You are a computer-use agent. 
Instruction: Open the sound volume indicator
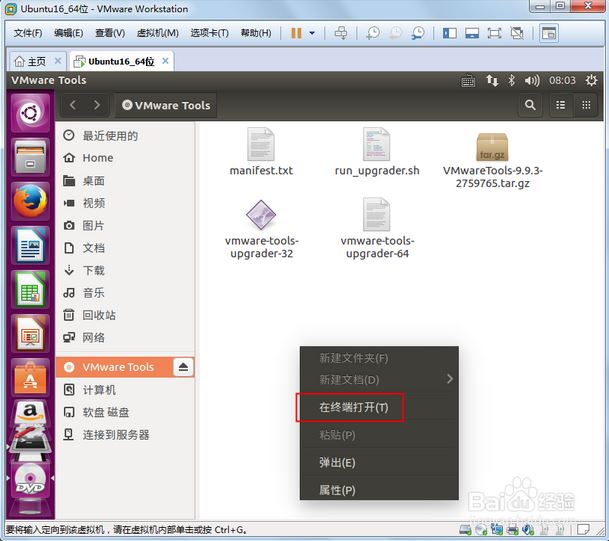point(532,81)
